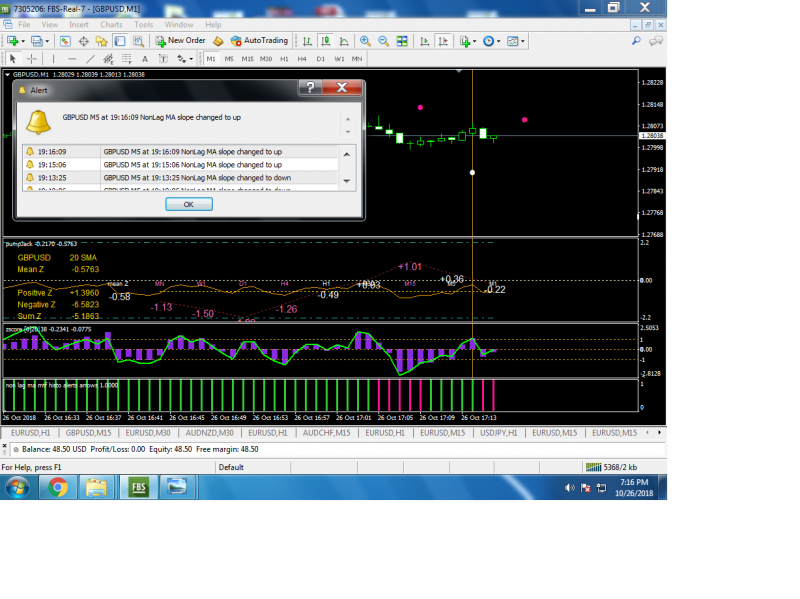Open the View menu

click(49, 24)
